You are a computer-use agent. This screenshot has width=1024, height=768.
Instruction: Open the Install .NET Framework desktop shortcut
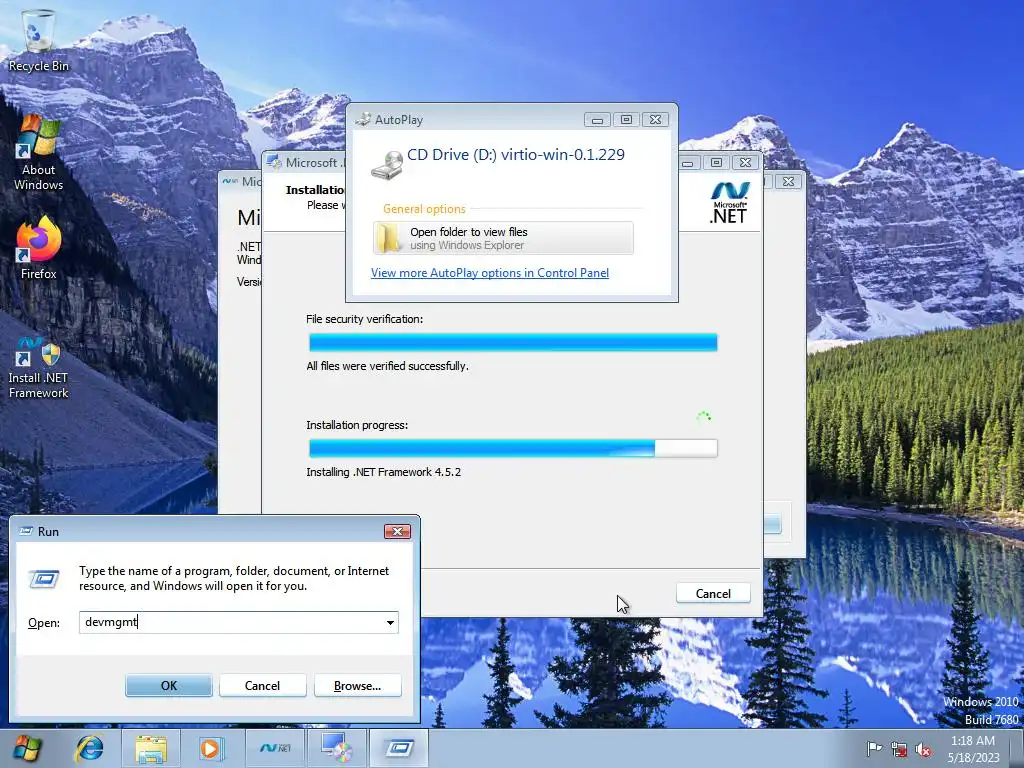[38, 367]
